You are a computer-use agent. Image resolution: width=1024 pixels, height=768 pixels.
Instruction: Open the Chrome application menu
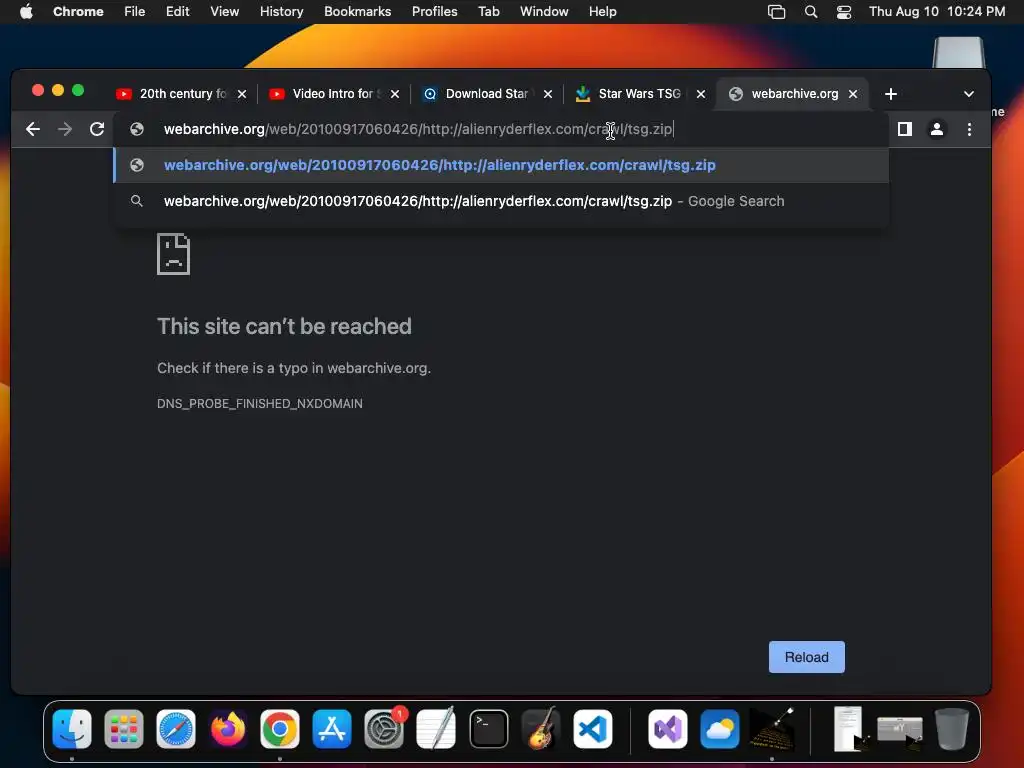tap(78, 12)
